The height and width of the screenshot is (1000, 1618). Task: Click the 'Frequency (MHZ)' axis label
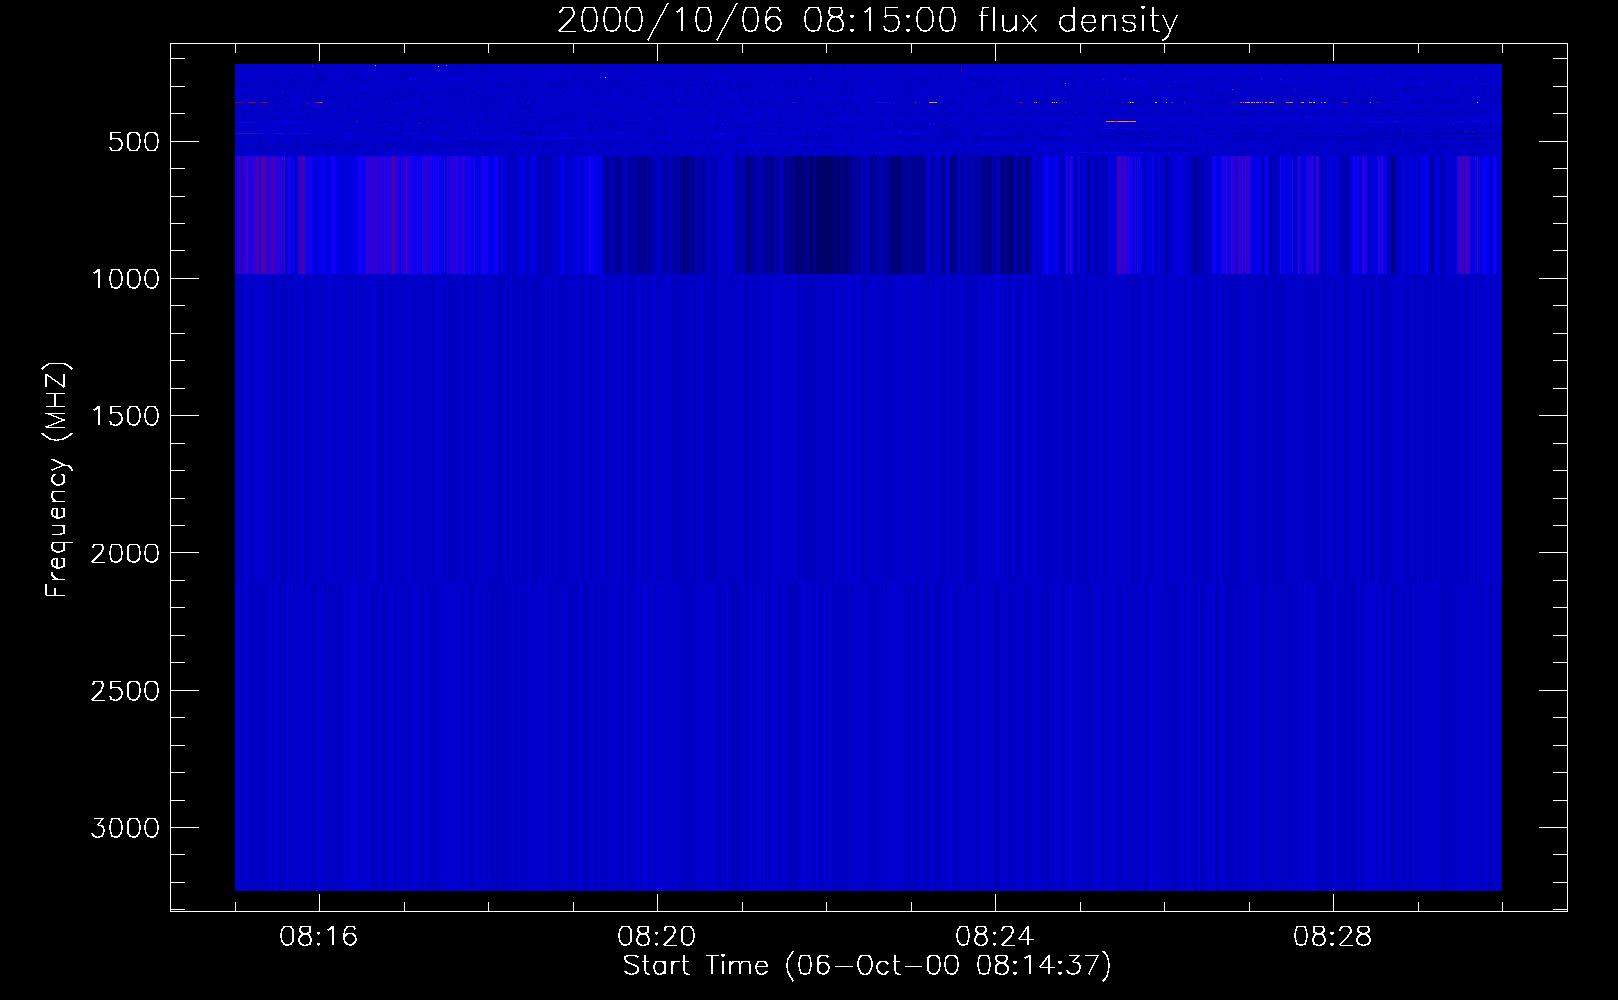tap(57, 479)
